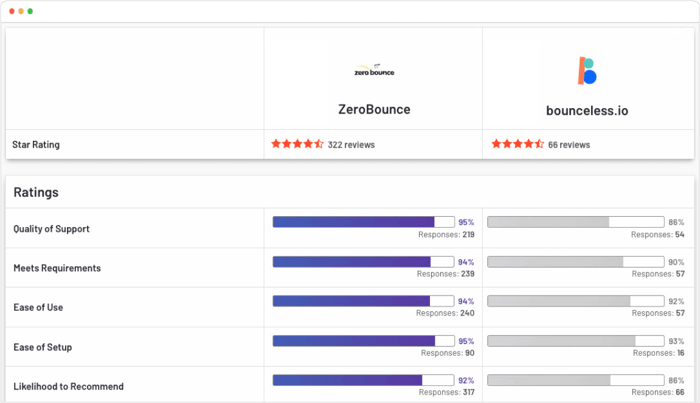Click ZeroBounce's orange star rating

[297, 144]
